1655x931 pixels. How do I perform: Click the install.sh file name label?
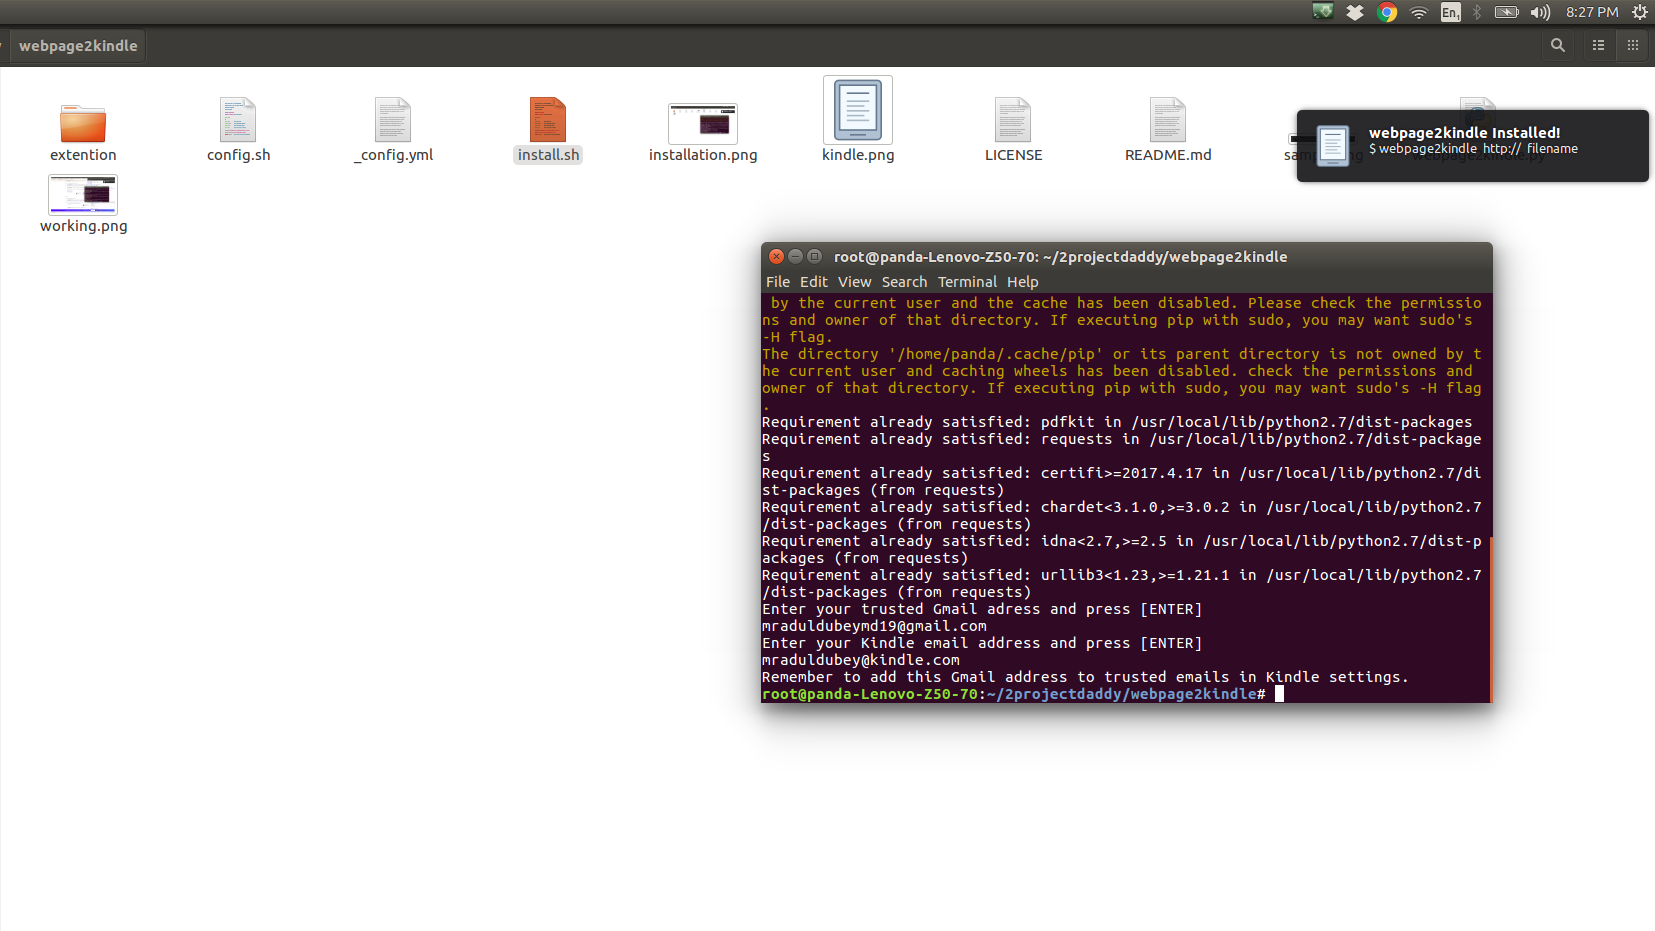coord(548,155)
